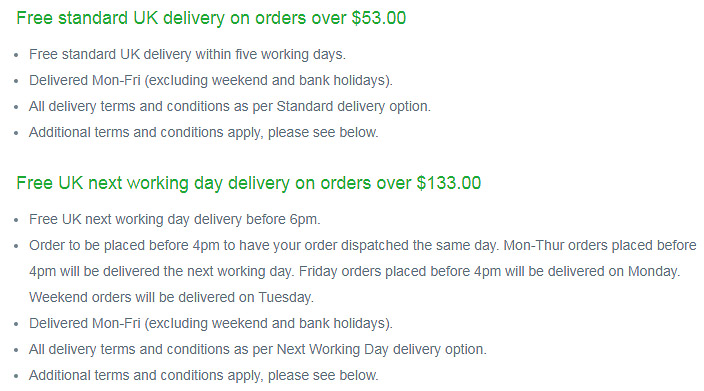Viewport: 704px width, 391px height.
Task: Click last 'Additional terms and conditions apply' line
Action: point(203,376)
